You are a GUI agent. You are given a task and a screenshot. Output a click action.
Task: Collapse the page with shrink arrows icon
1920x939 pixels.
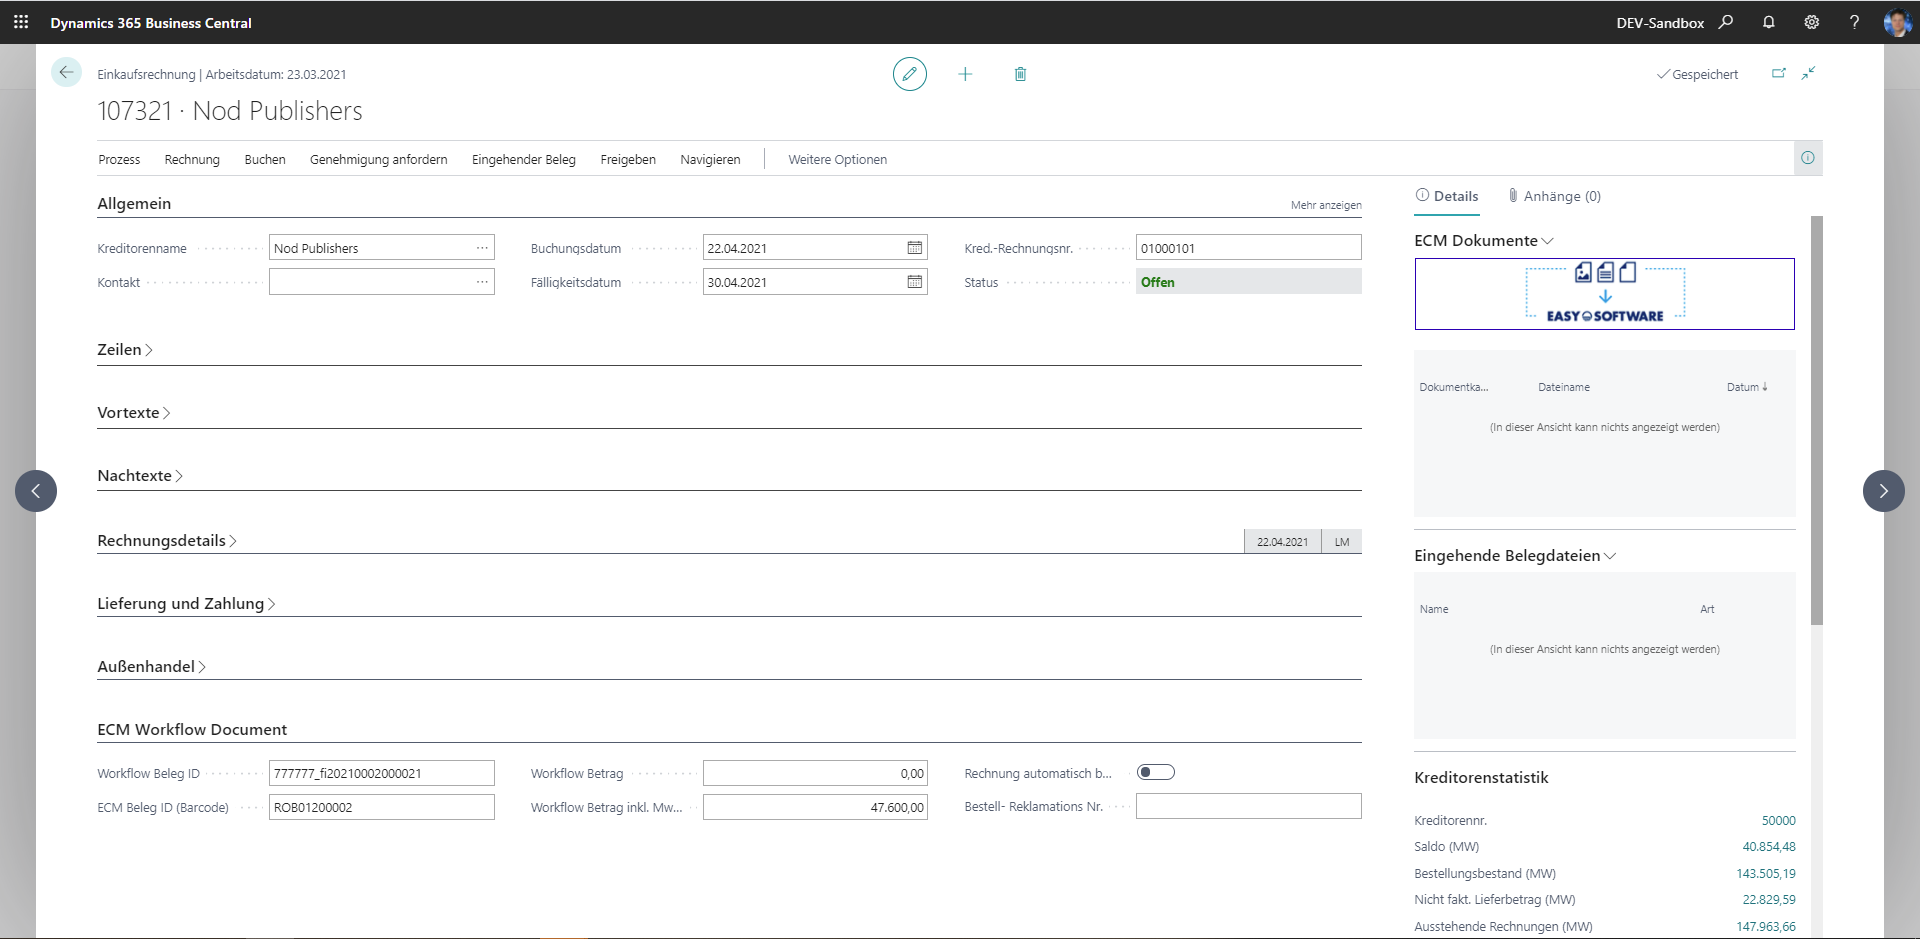click(1809, 73)
